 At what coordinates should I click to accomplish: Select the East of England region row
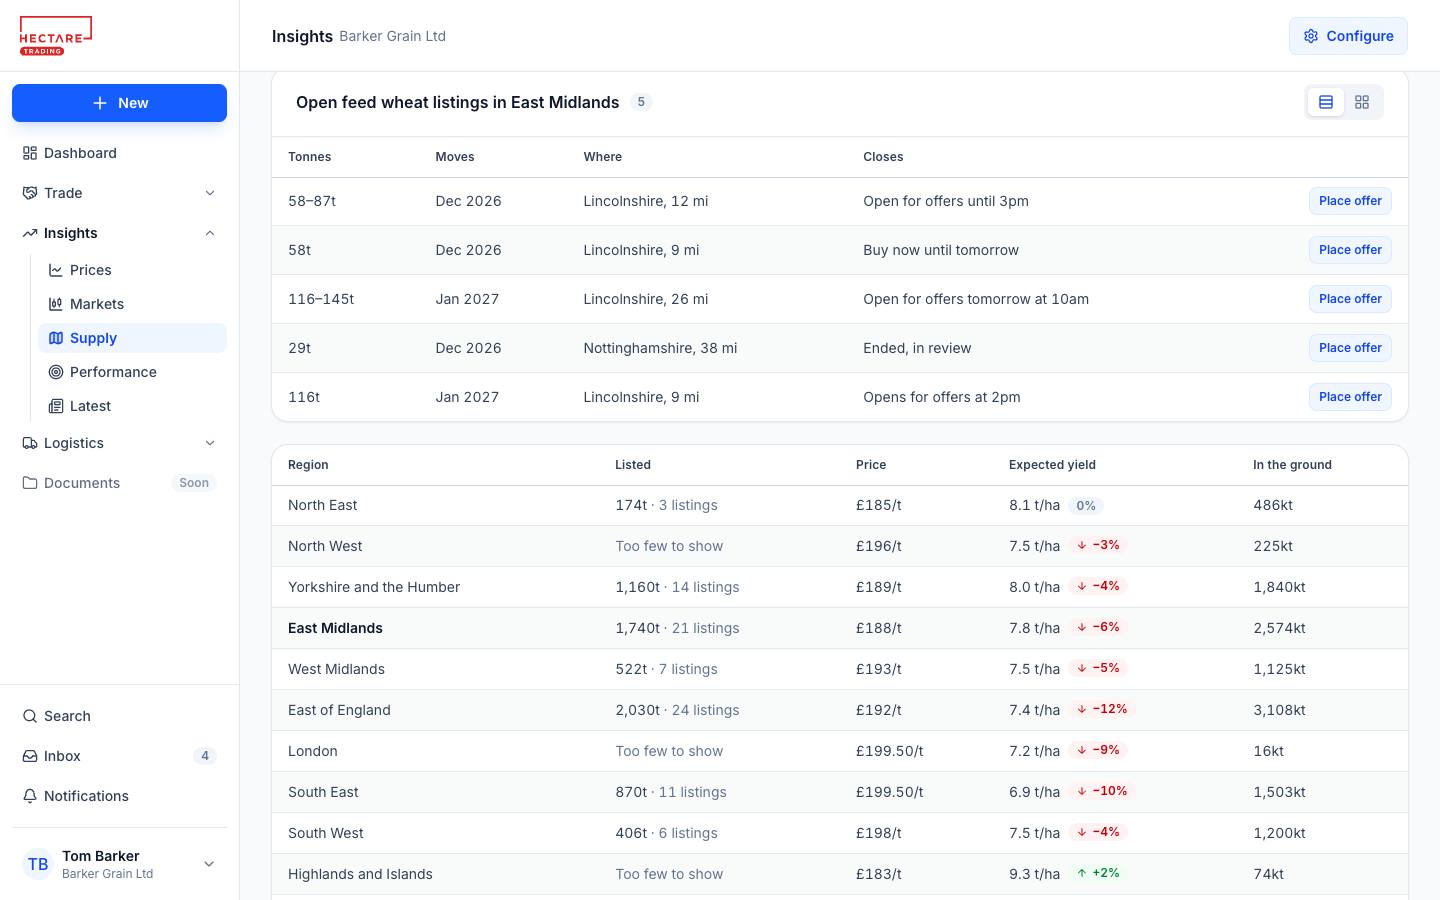pyautogui.click(x=840, y=710)
